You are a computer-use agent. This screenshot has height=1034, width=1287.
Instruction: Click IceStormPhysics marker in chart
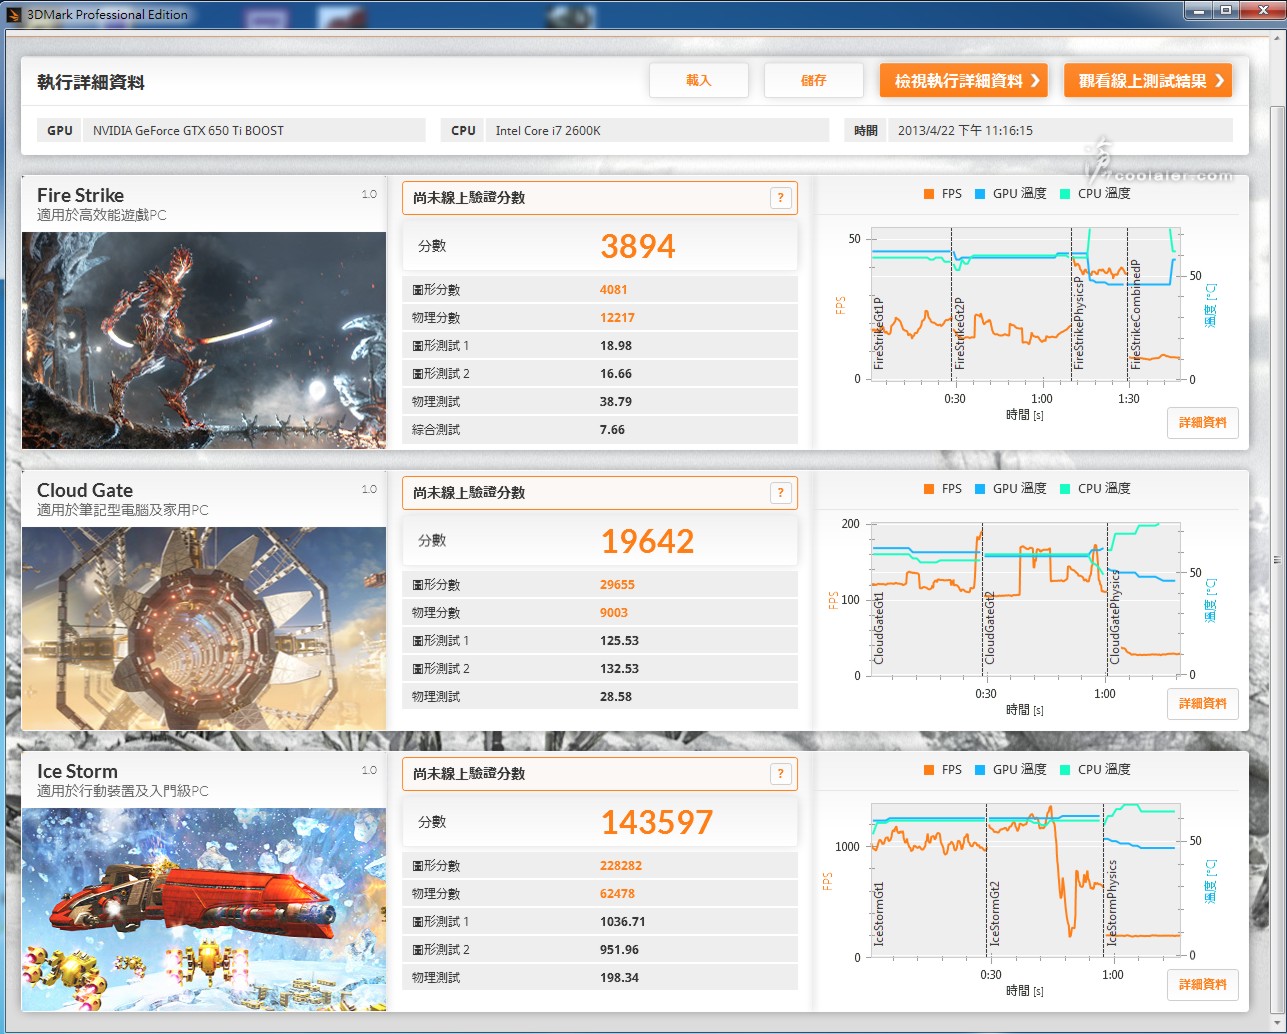[1112, 903]
